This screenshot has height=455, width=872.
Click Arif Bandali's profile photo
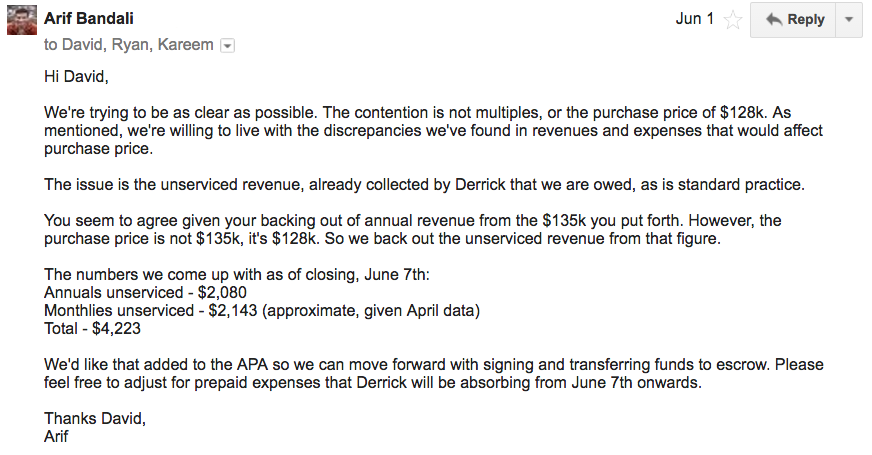coord(22,19)
